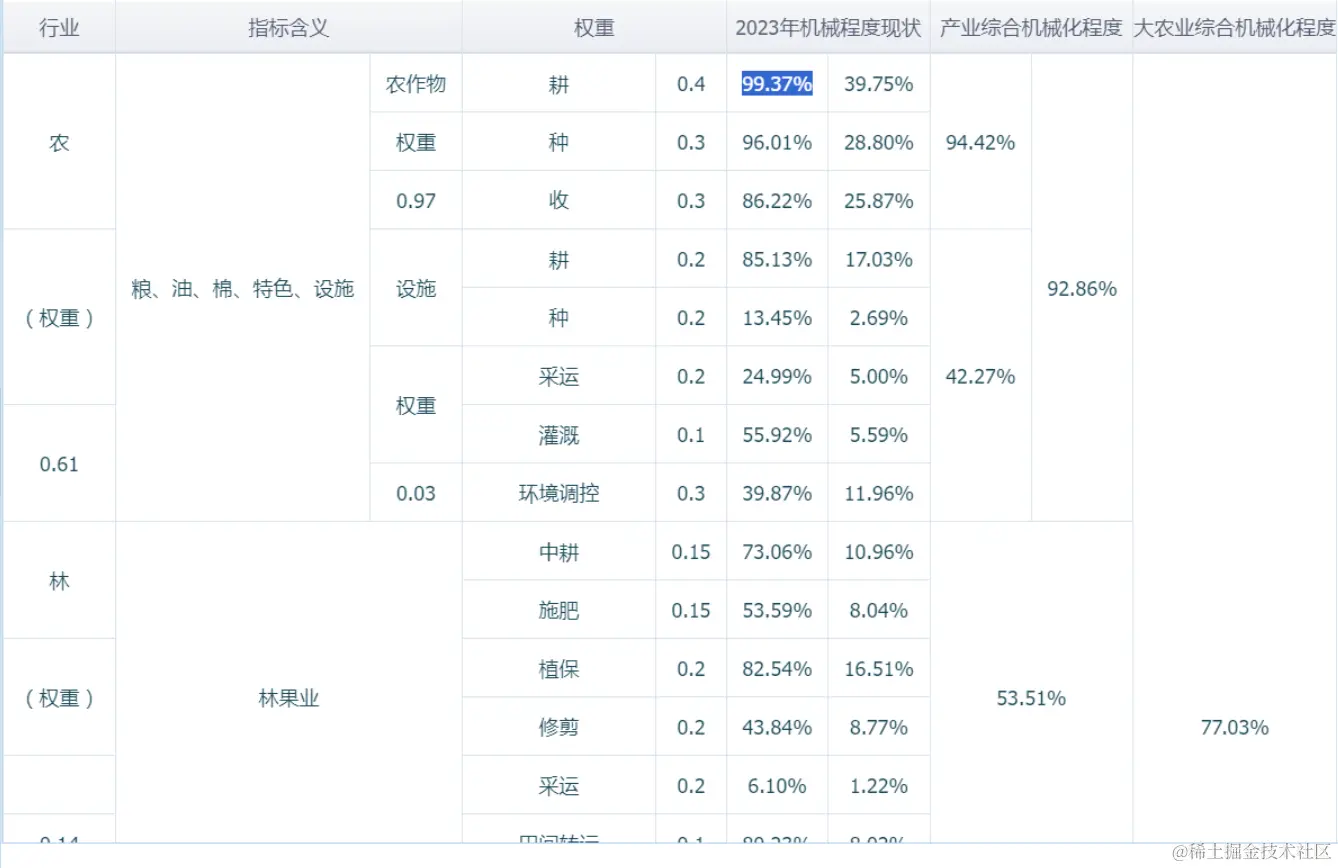This screenshot has width=1338, height=868.
Task: Click the 大农业综合机械化程度 header
Action: (1235, 27)
